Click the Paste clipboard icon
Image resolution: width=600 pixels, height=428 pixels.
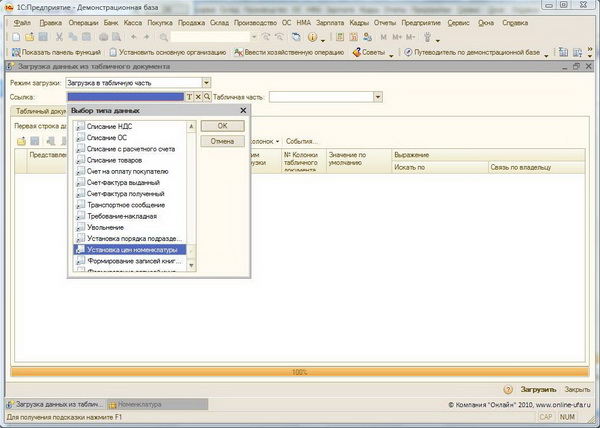tap(86, 37)
